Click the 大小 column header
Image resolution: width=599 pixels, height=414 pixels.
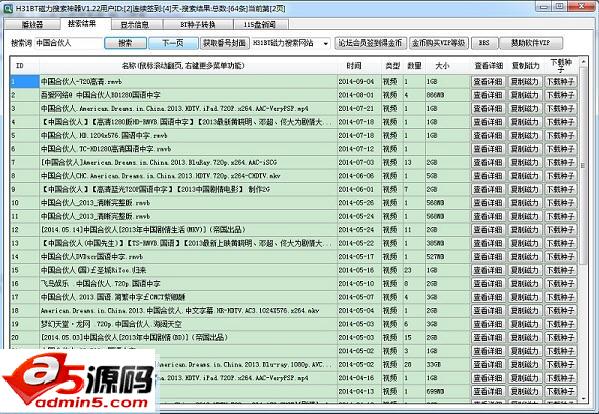(x=447, y=66)
